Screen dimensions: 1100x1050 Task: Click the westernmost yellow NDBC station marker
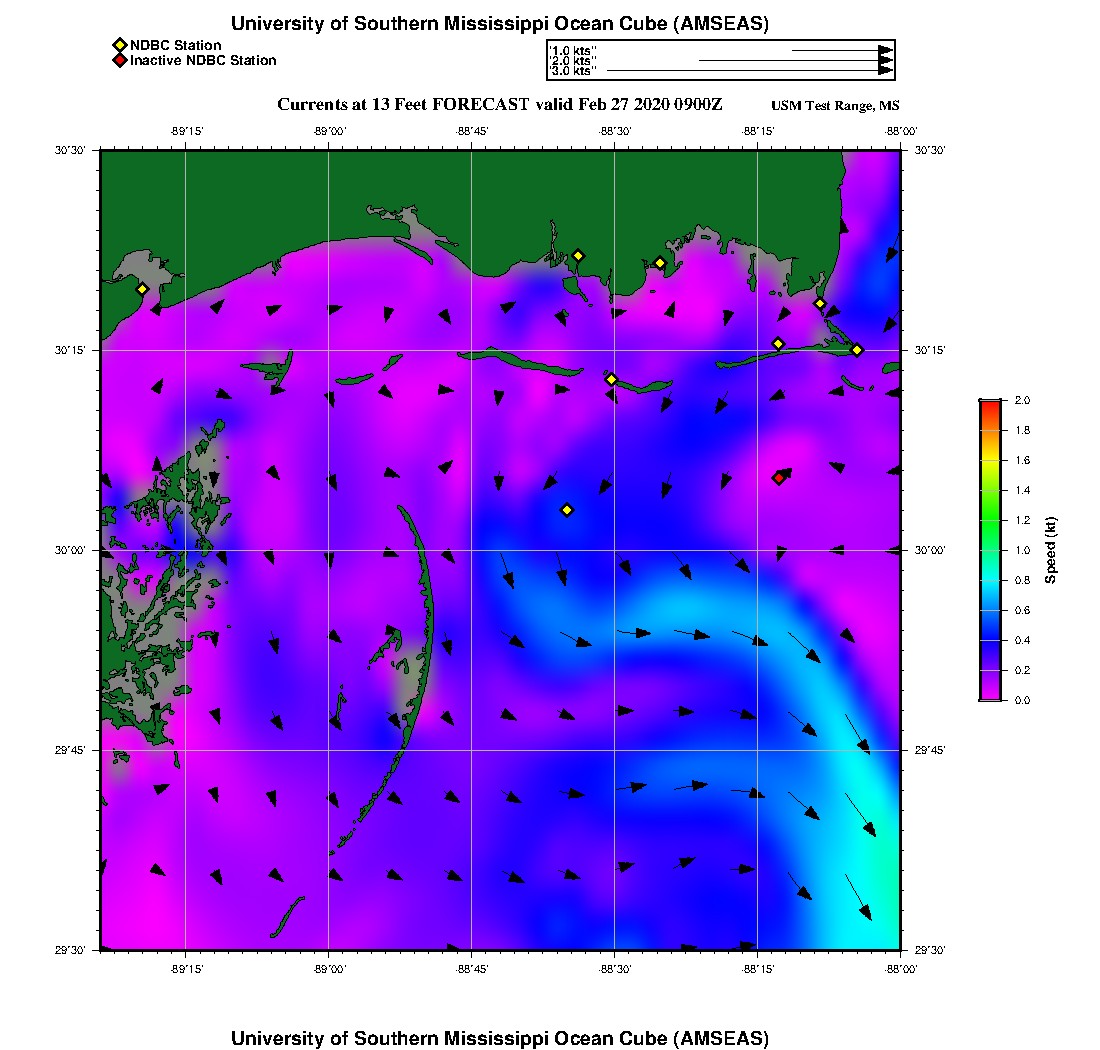tap(142, 289)
